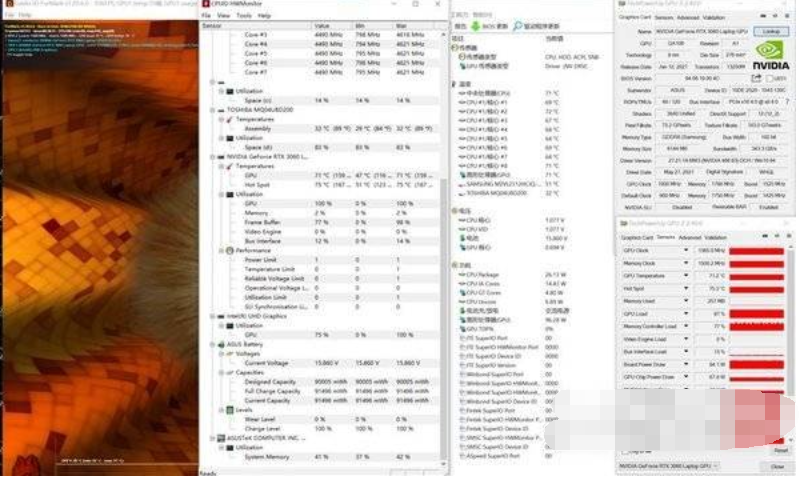The width and height of the screenshot is (801, 480).
Task: Click the GPU Load red graph bar
Action: tap(756, 314)
